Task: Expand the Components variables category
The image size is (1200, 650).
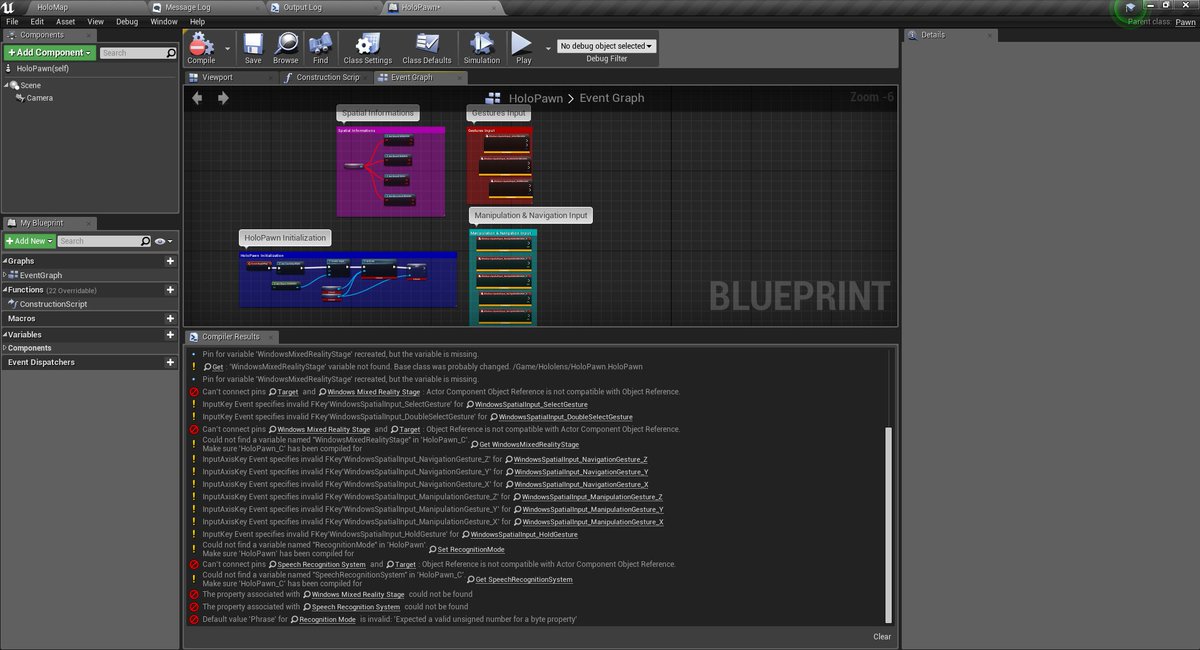Action: pos(6,348)
